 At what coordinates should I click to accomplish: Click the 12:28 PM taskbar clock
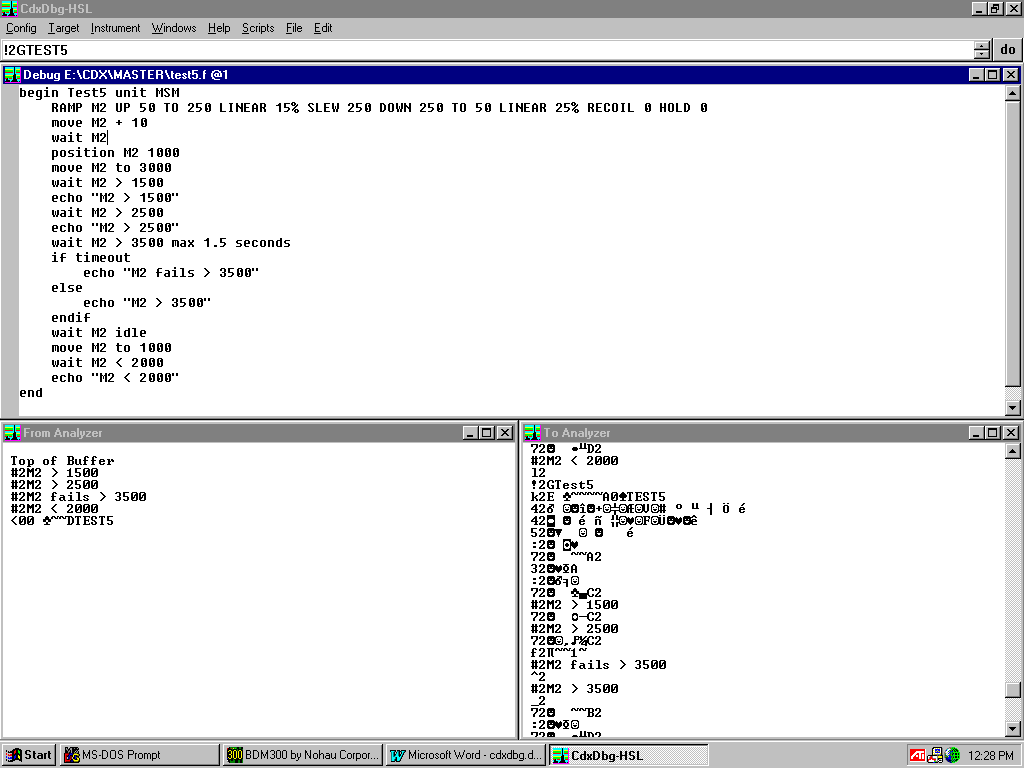pos(991,756)
